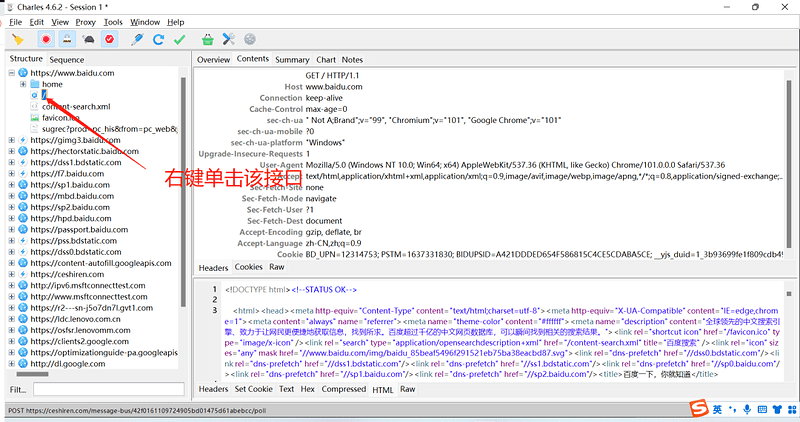
Task: Expand the home folder node
Action: pyautogui.click(x=23, y=84)
